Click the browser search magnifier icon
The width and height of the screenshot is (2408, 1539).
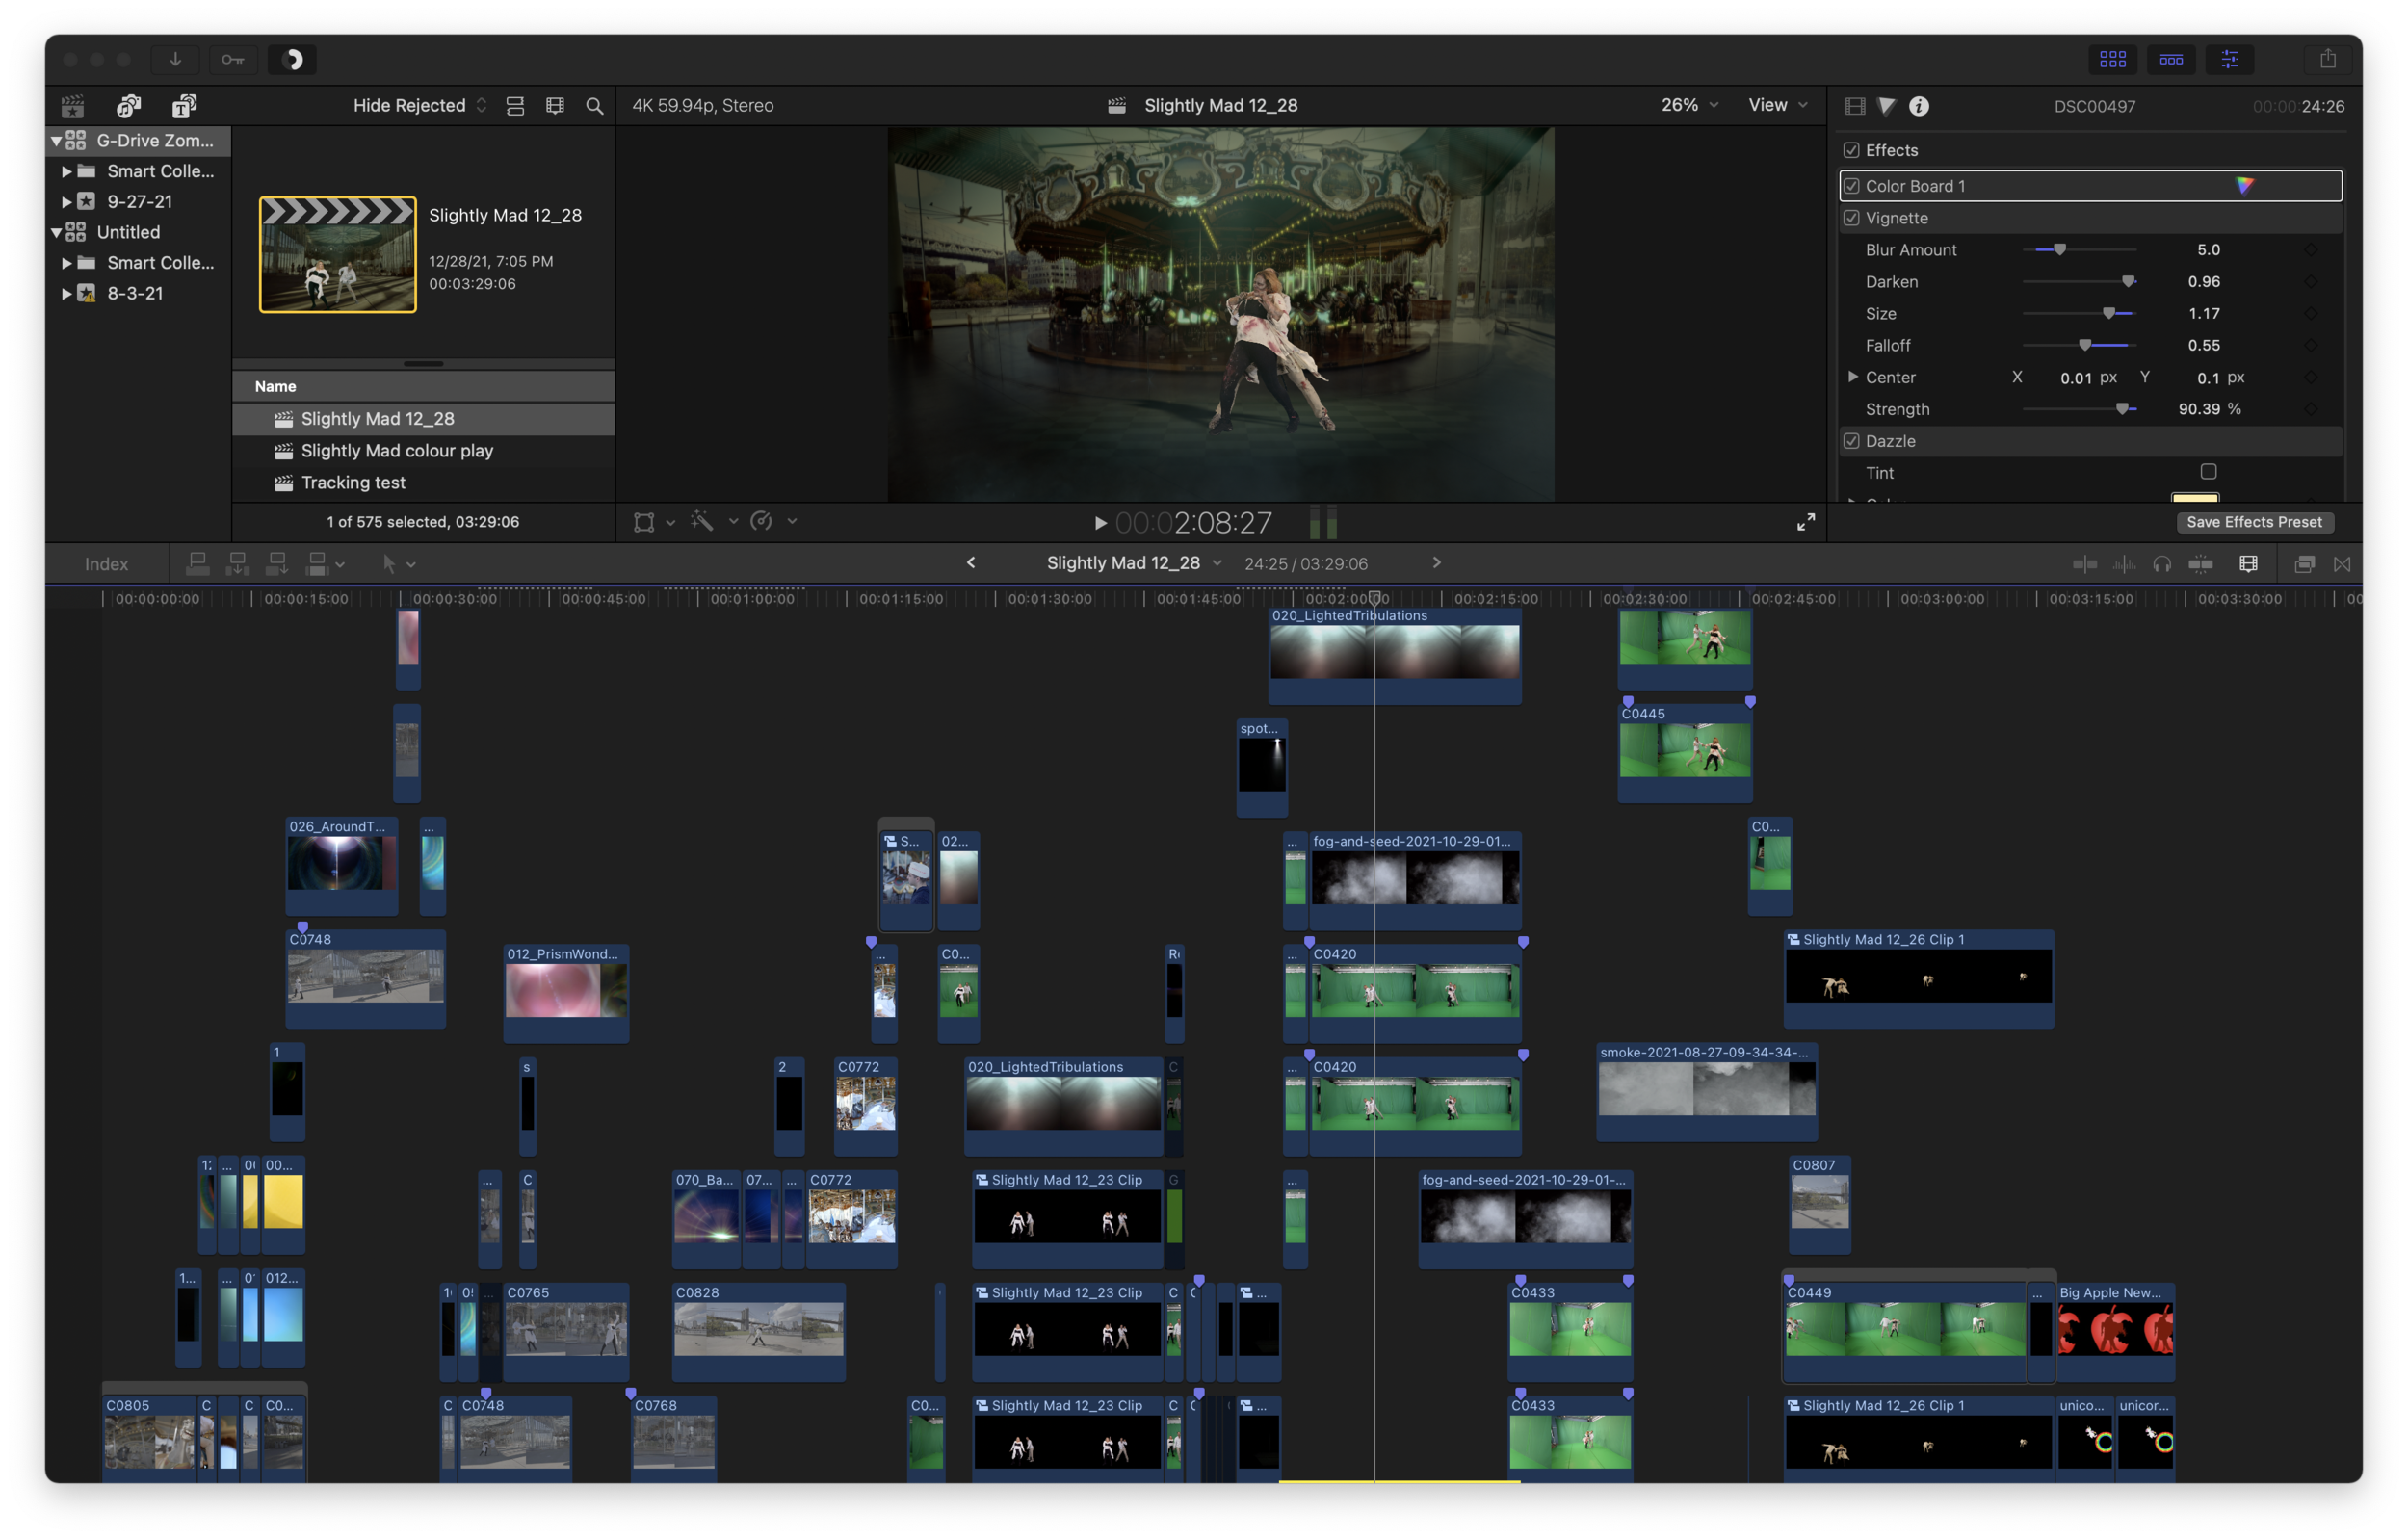[x=594, y=106]
